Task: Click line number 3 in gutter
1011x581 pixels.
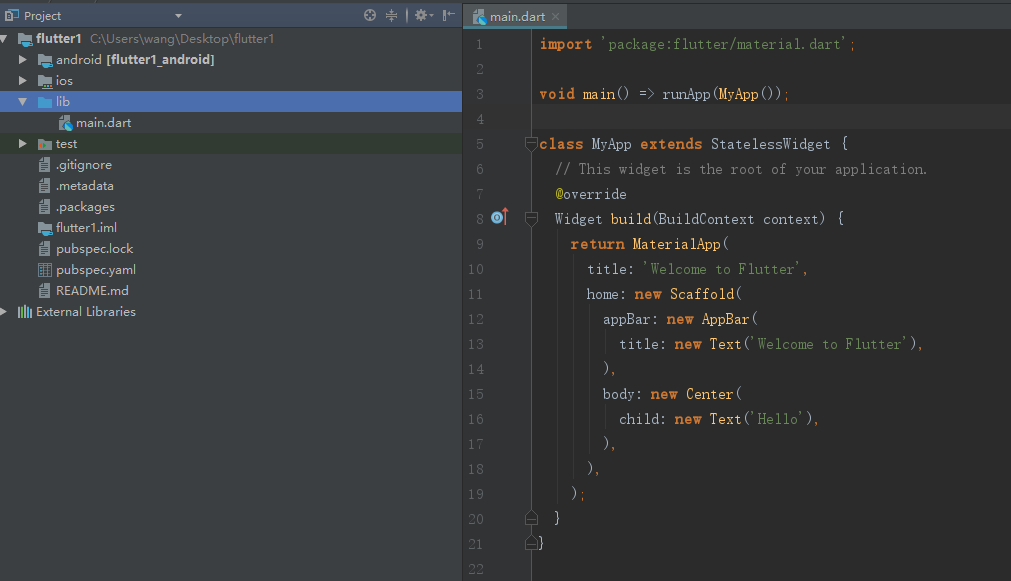Action: click(480, 94)
